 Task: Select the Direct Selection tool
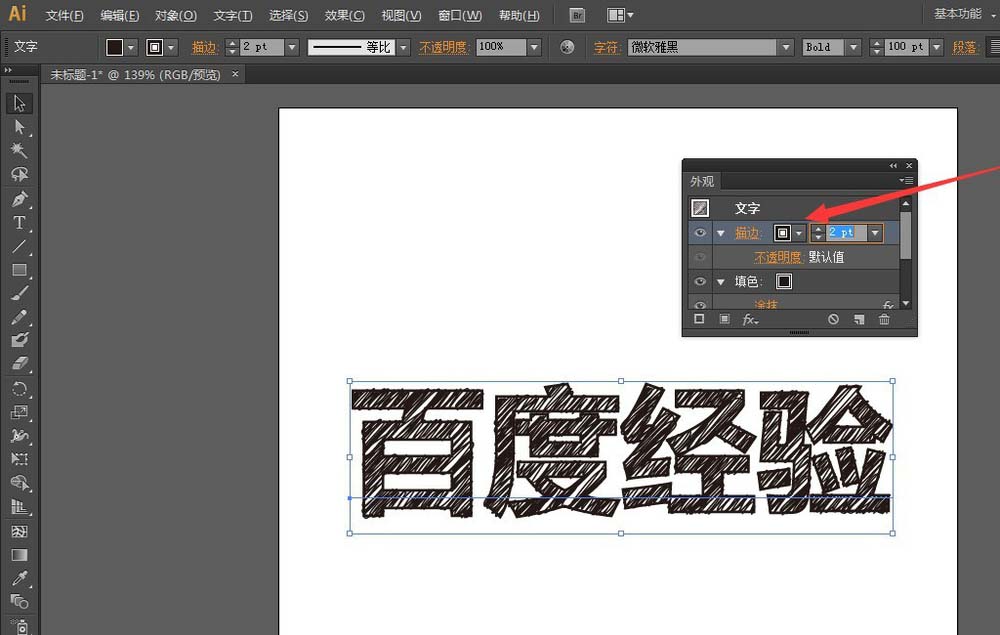(19, 127)
